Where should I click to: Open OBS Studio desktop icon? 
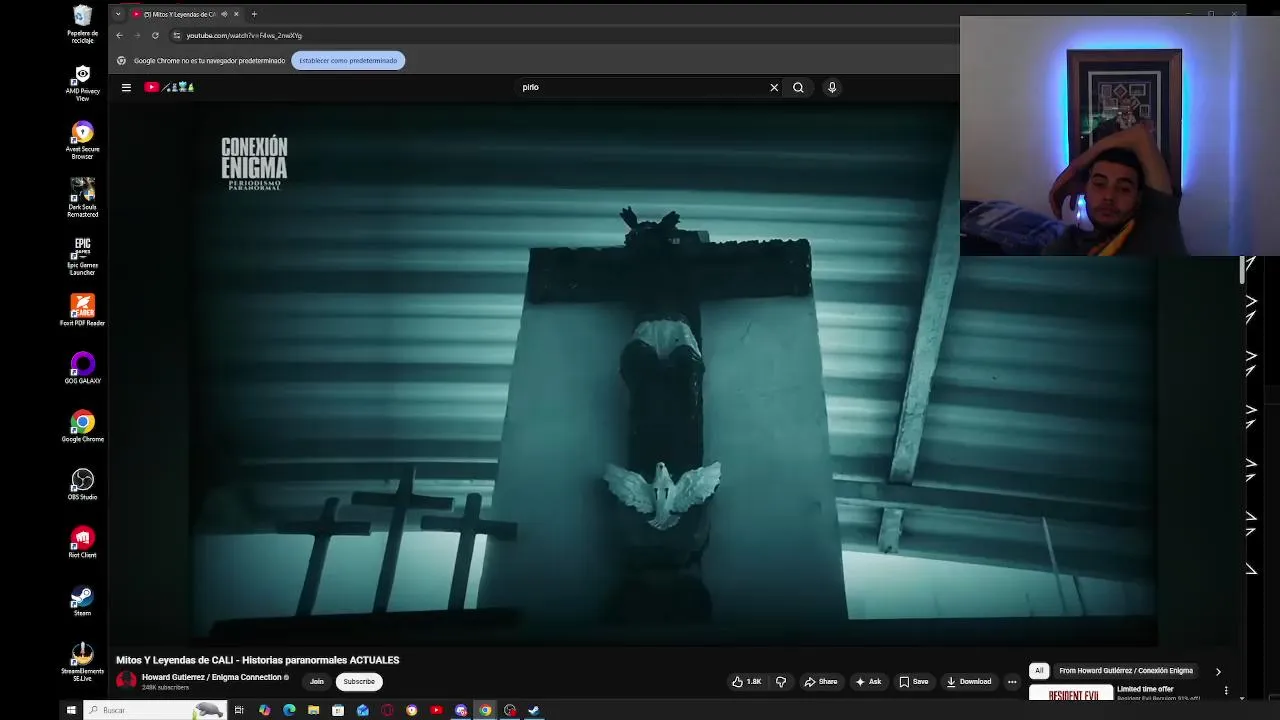(82, 484)
